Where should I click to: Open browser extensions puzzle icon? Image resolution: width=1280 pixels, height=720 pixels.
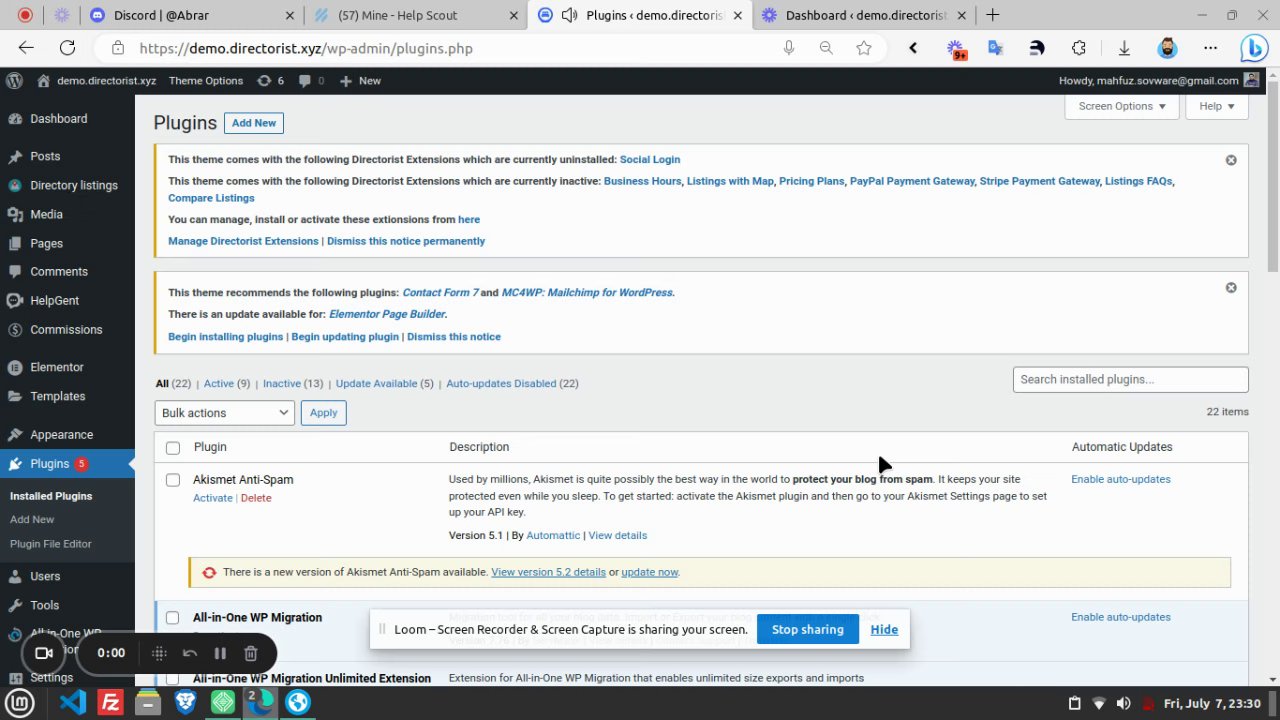tap(1079, 48)
